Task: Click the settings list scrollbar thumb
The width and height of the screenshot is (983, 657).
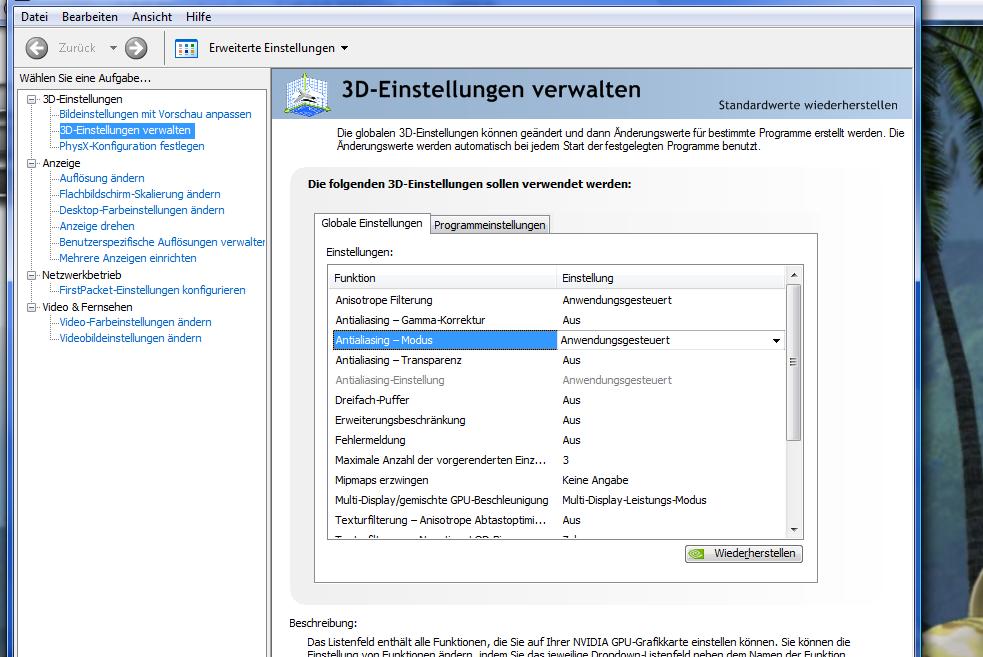Action: click(794, 362)
